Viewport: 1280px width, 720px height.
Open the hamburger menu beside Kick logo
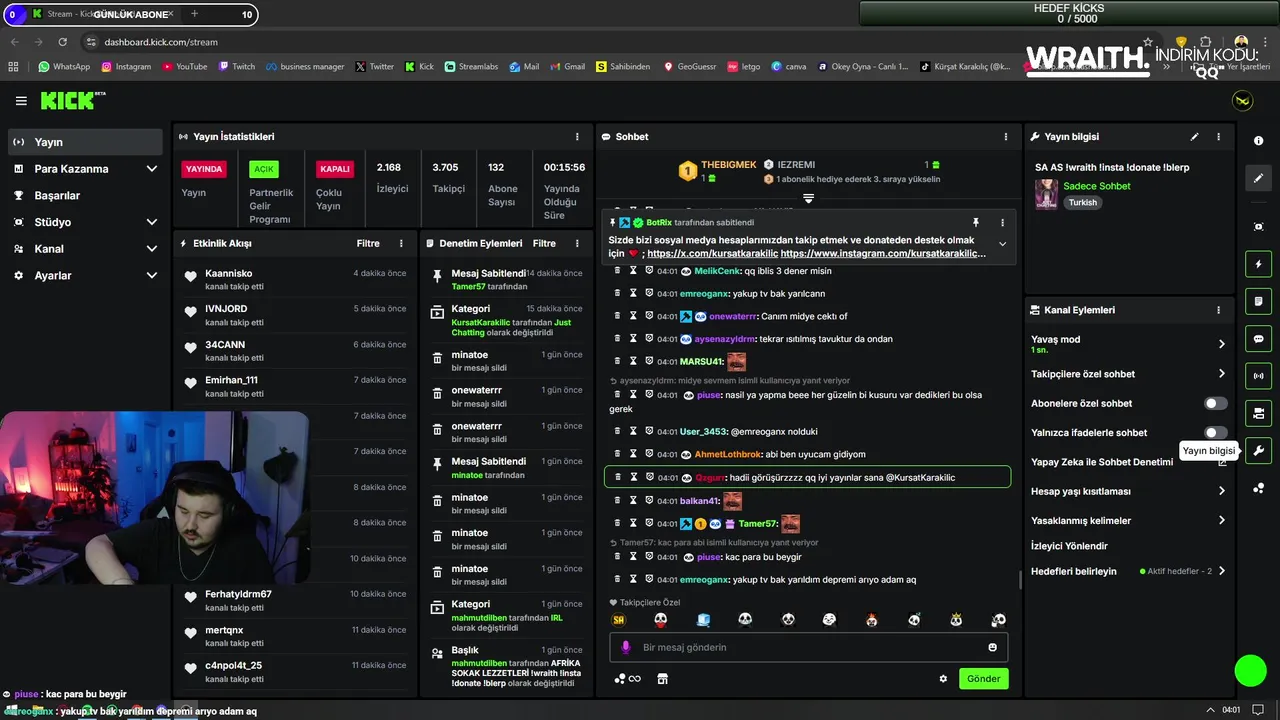point(21,101)
